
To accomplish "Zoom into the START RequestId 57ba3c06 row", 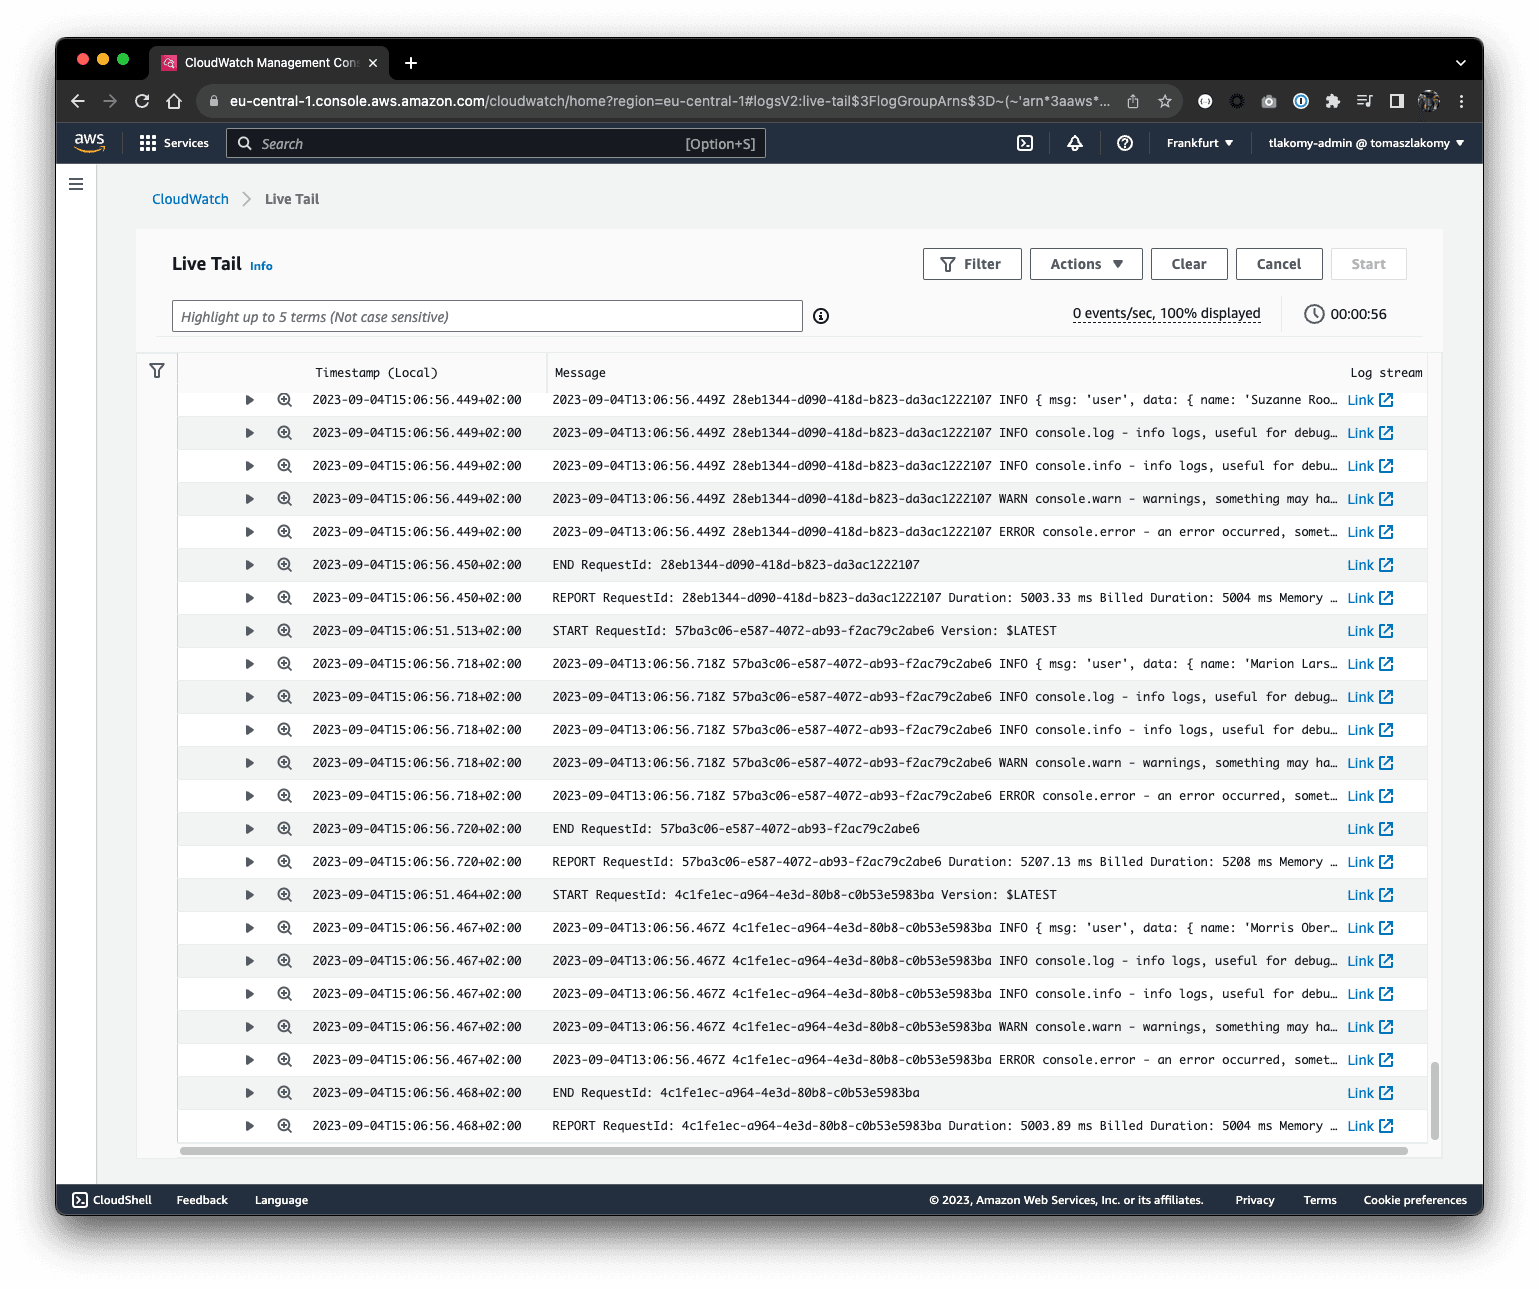I will pyautogui.click(x=285, y=631).
